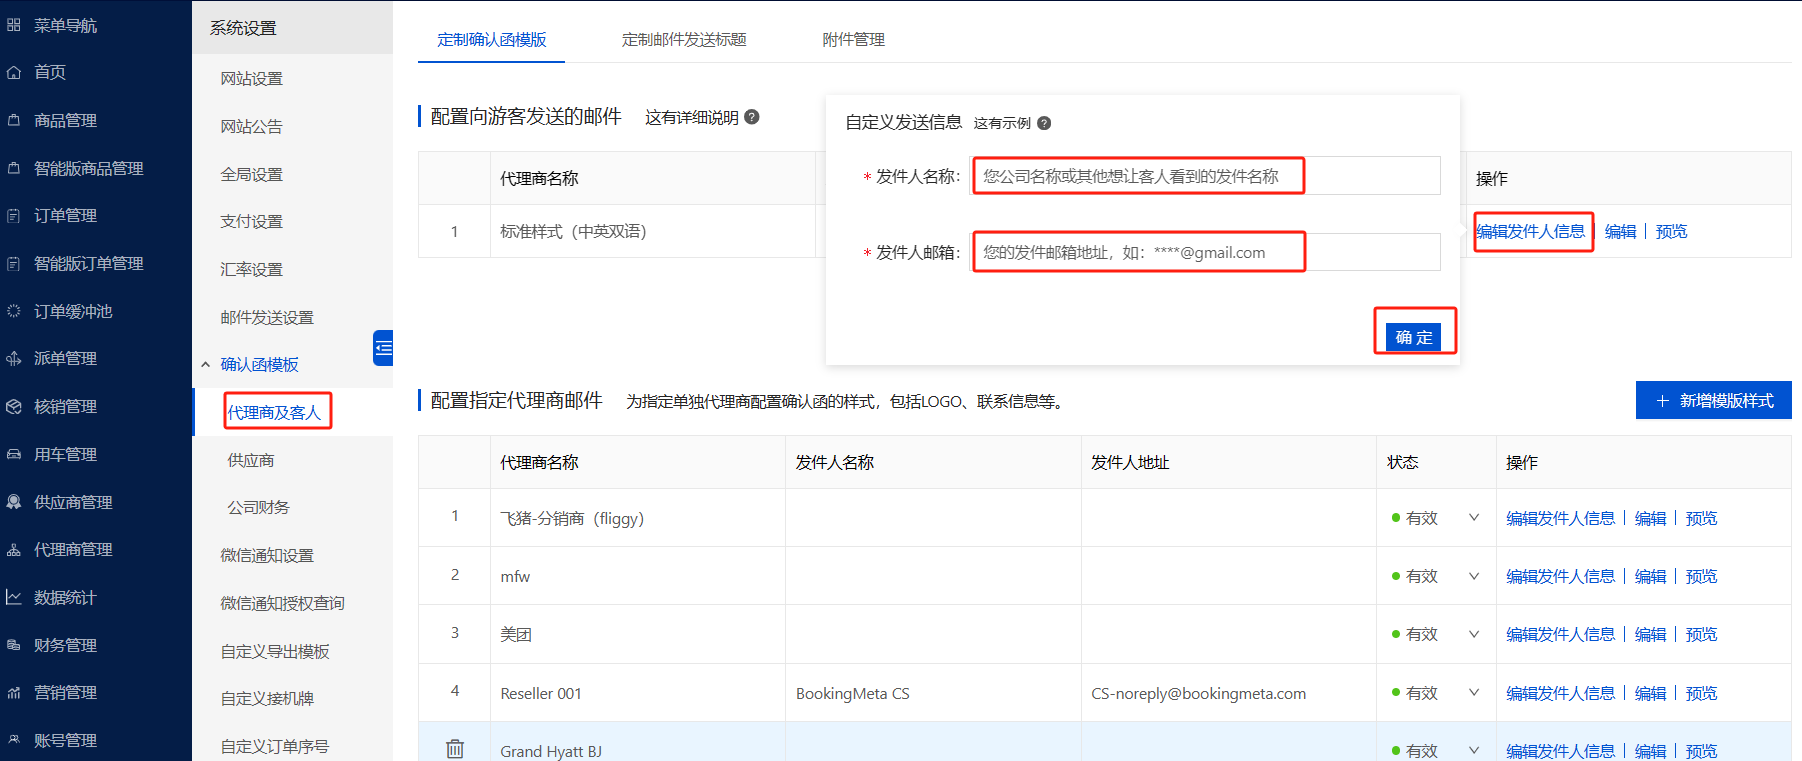The width and height of the screenshot is (1802, 761).
Task: Click the 核销管理 icon
Action: [x=14, y=406]
